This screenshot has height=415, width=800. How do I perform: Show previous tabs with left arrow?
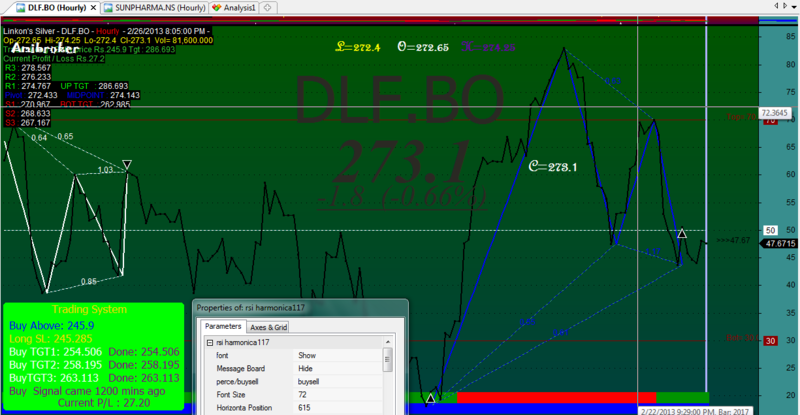(776, 6)
